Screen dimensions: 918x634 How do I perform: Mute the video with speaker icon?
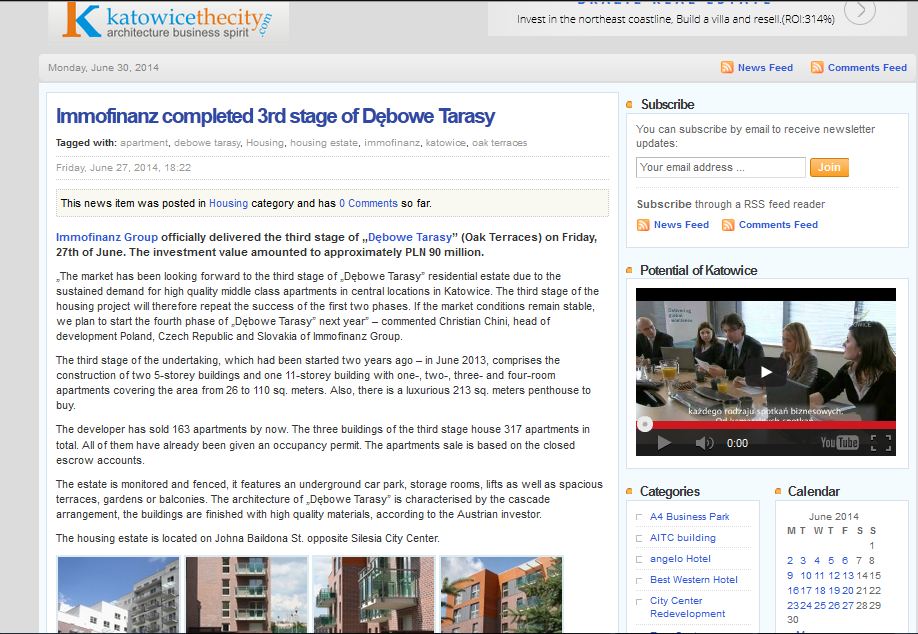(x=704, y=443)
